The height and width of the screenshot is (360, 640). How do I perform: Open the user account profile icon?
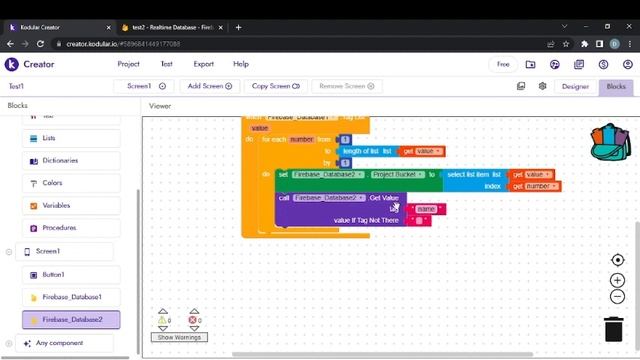(628, 64)
